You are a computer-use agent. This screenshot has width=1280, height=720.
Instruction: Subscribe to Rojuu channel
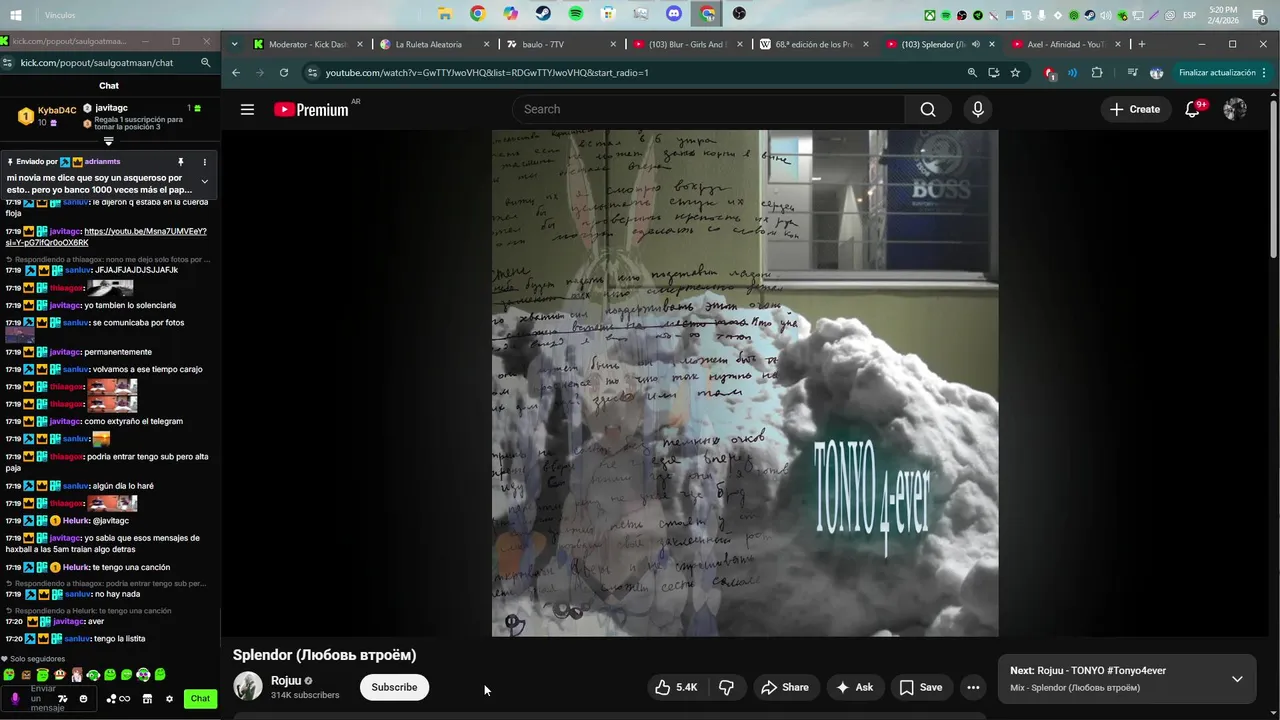[x=394, y=687]
